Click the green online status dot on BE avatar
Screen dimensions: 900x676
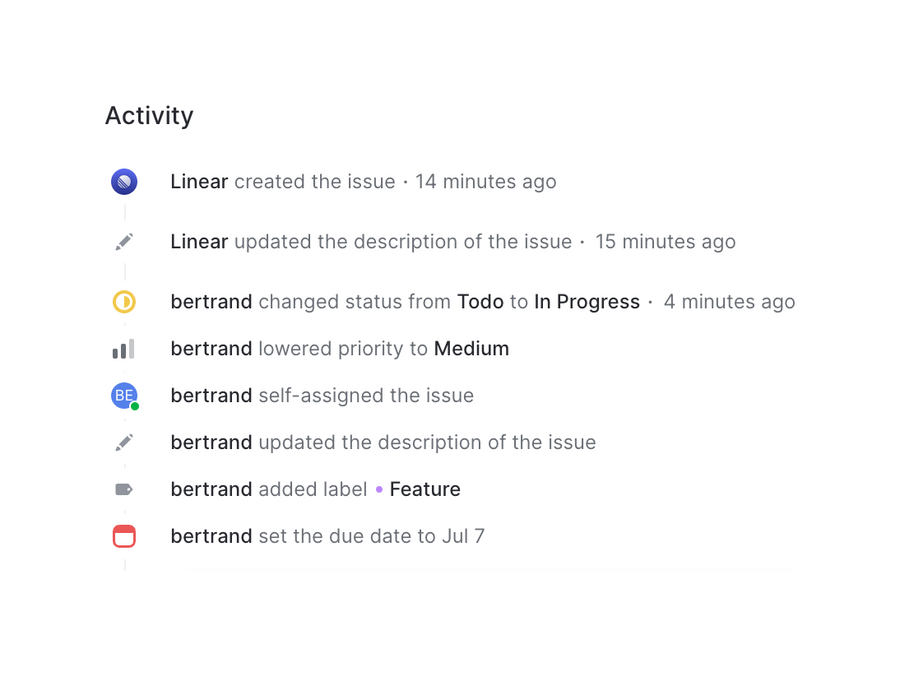[x=133, y=405]
